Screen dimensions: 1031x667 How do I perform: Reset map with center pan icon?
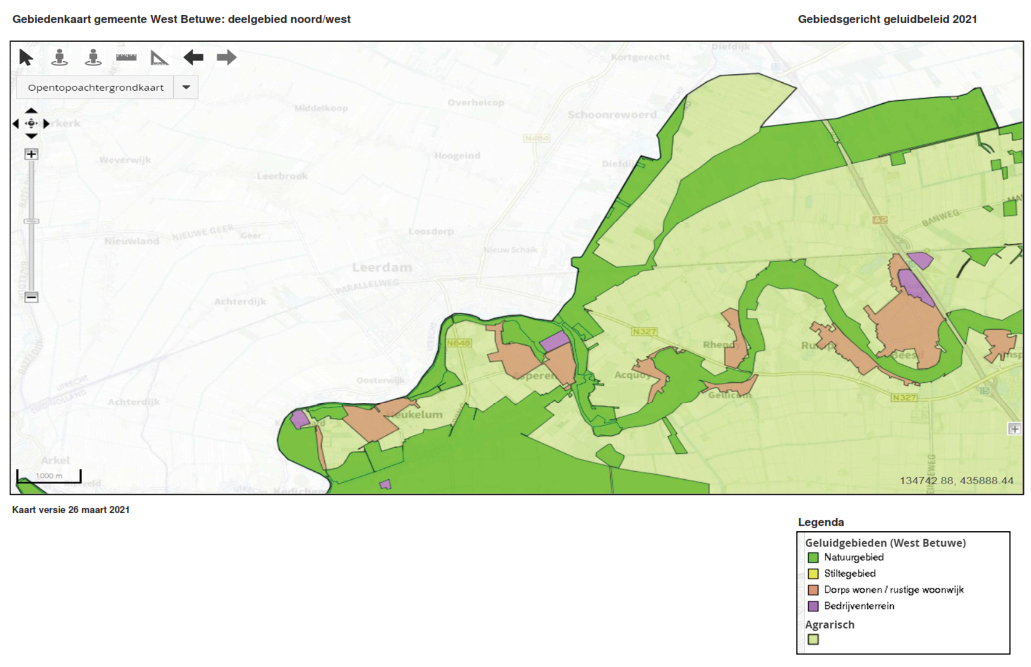pos(31,123)
